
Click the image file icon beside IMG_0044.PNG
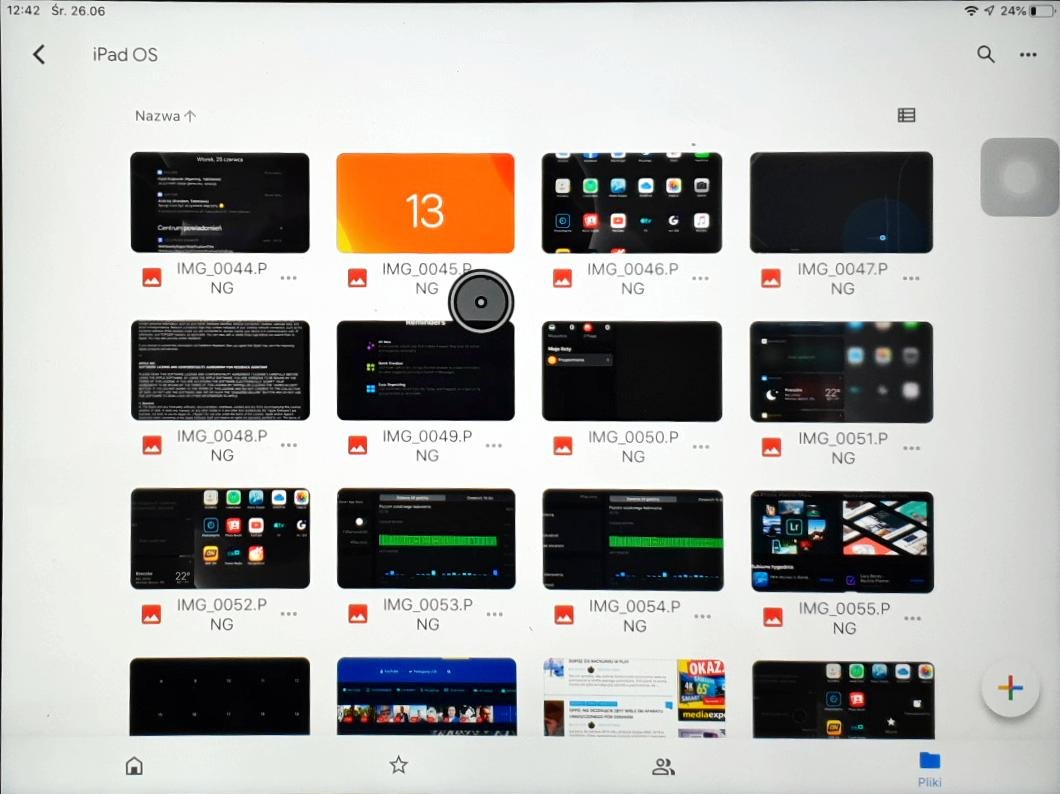pos(152,277)
